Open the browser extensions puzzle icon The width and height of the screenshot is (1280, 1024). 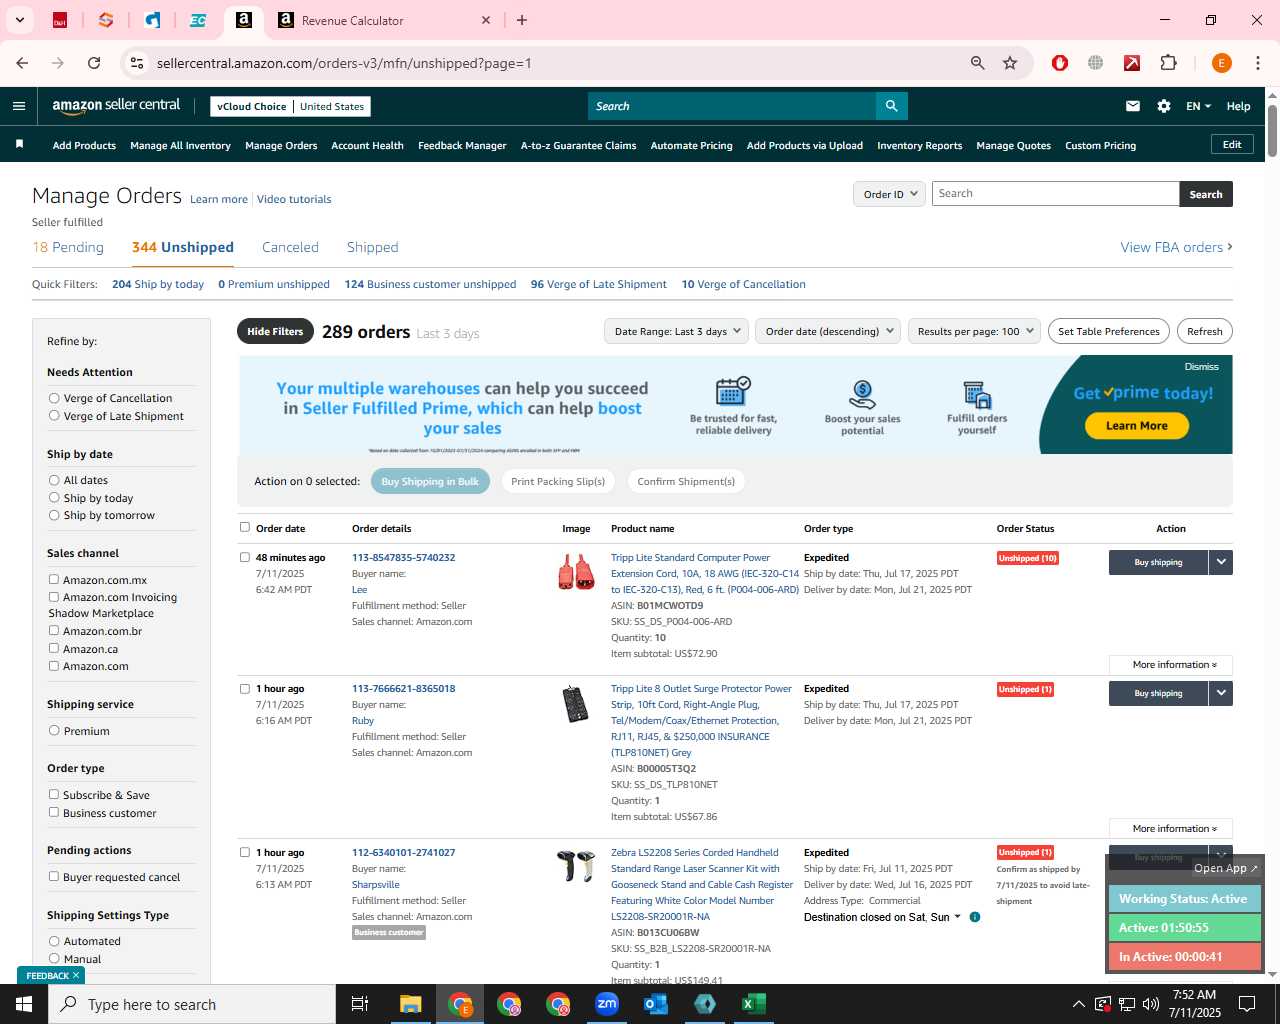(1168, 63)
